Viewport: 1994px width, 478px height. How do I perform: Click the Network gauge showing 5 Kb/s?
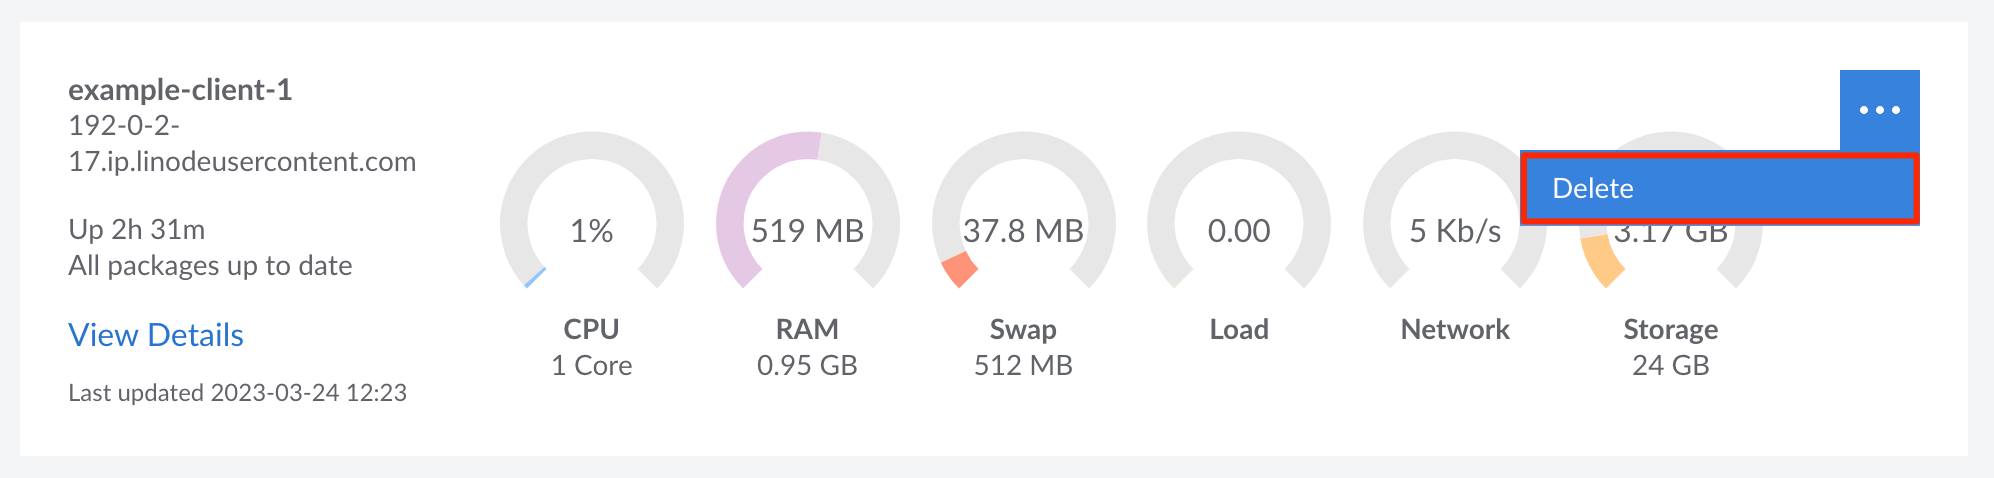pos(1454,231)
